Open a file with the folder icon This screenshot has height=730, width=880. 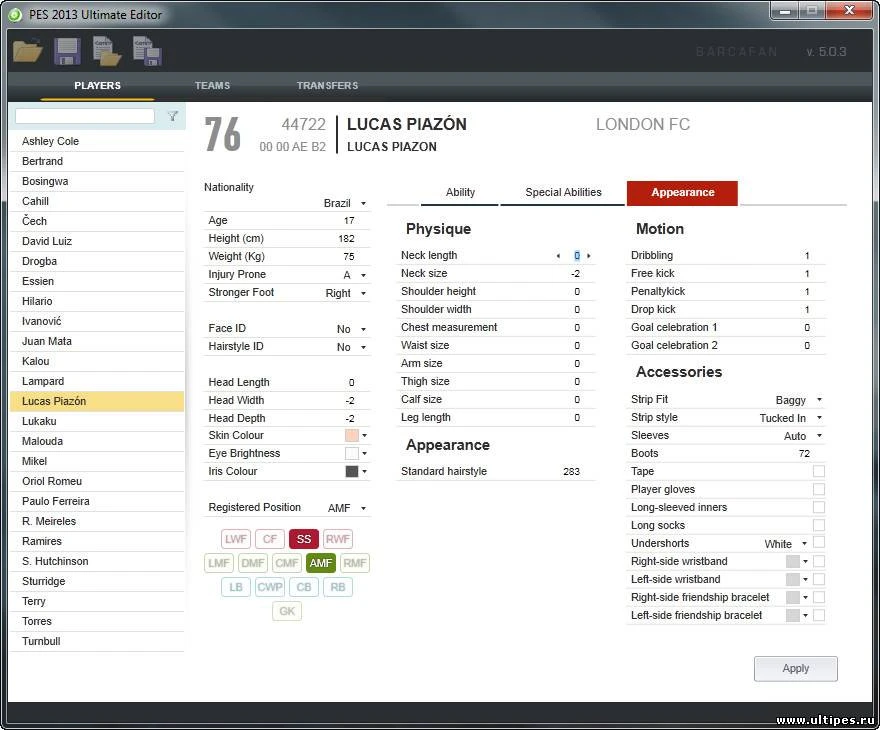[26, 49]
